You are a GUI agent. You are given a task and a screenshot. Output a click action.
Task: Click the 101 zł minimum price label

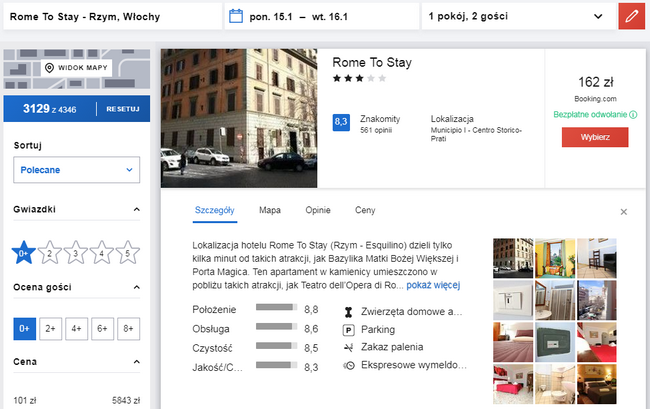click(x=25, y=401)
